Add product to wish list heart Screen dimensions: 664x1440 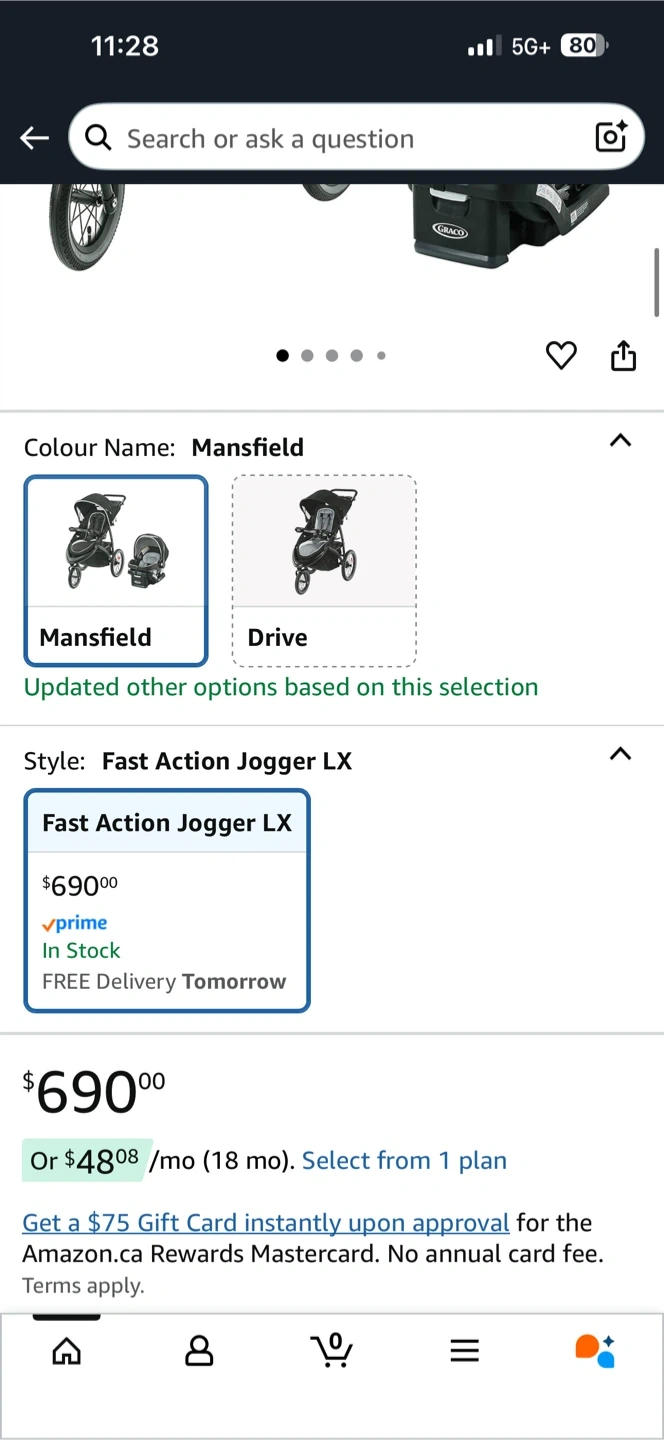click(x=561, y=355)
